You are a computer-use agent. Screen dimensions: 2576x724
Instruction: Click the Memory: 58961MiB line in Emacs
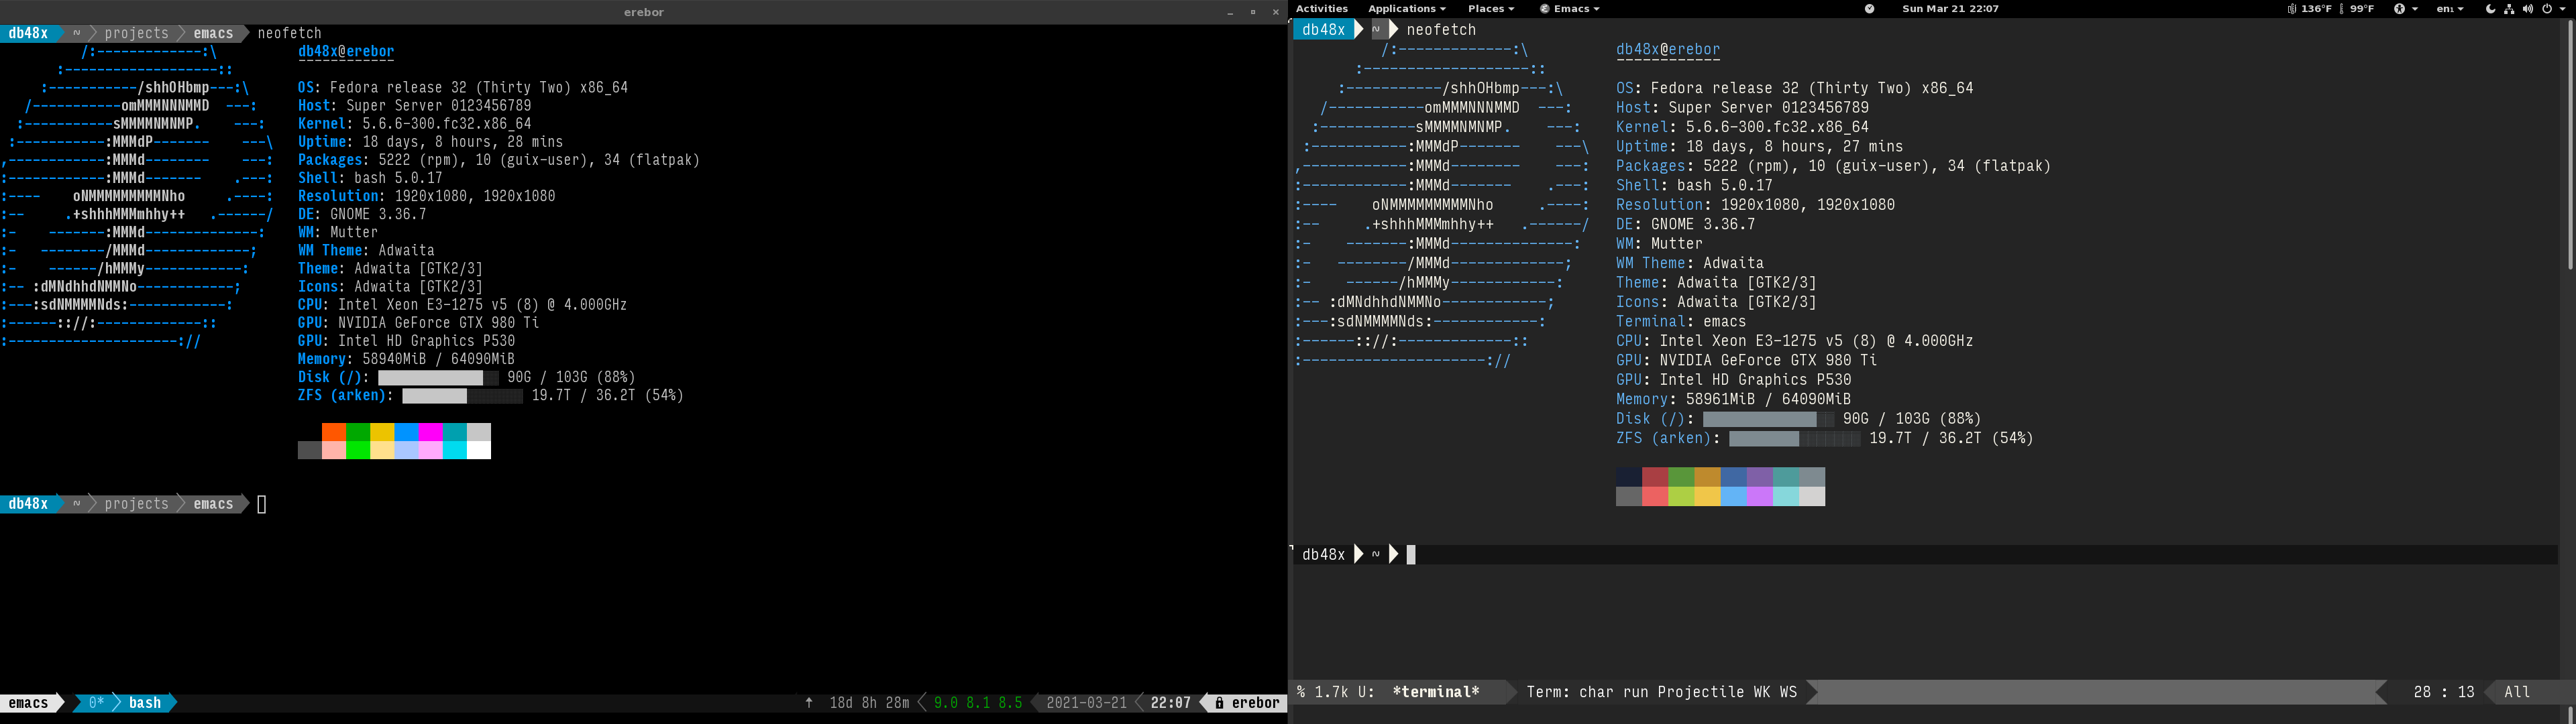click(x=1733, y=399)
